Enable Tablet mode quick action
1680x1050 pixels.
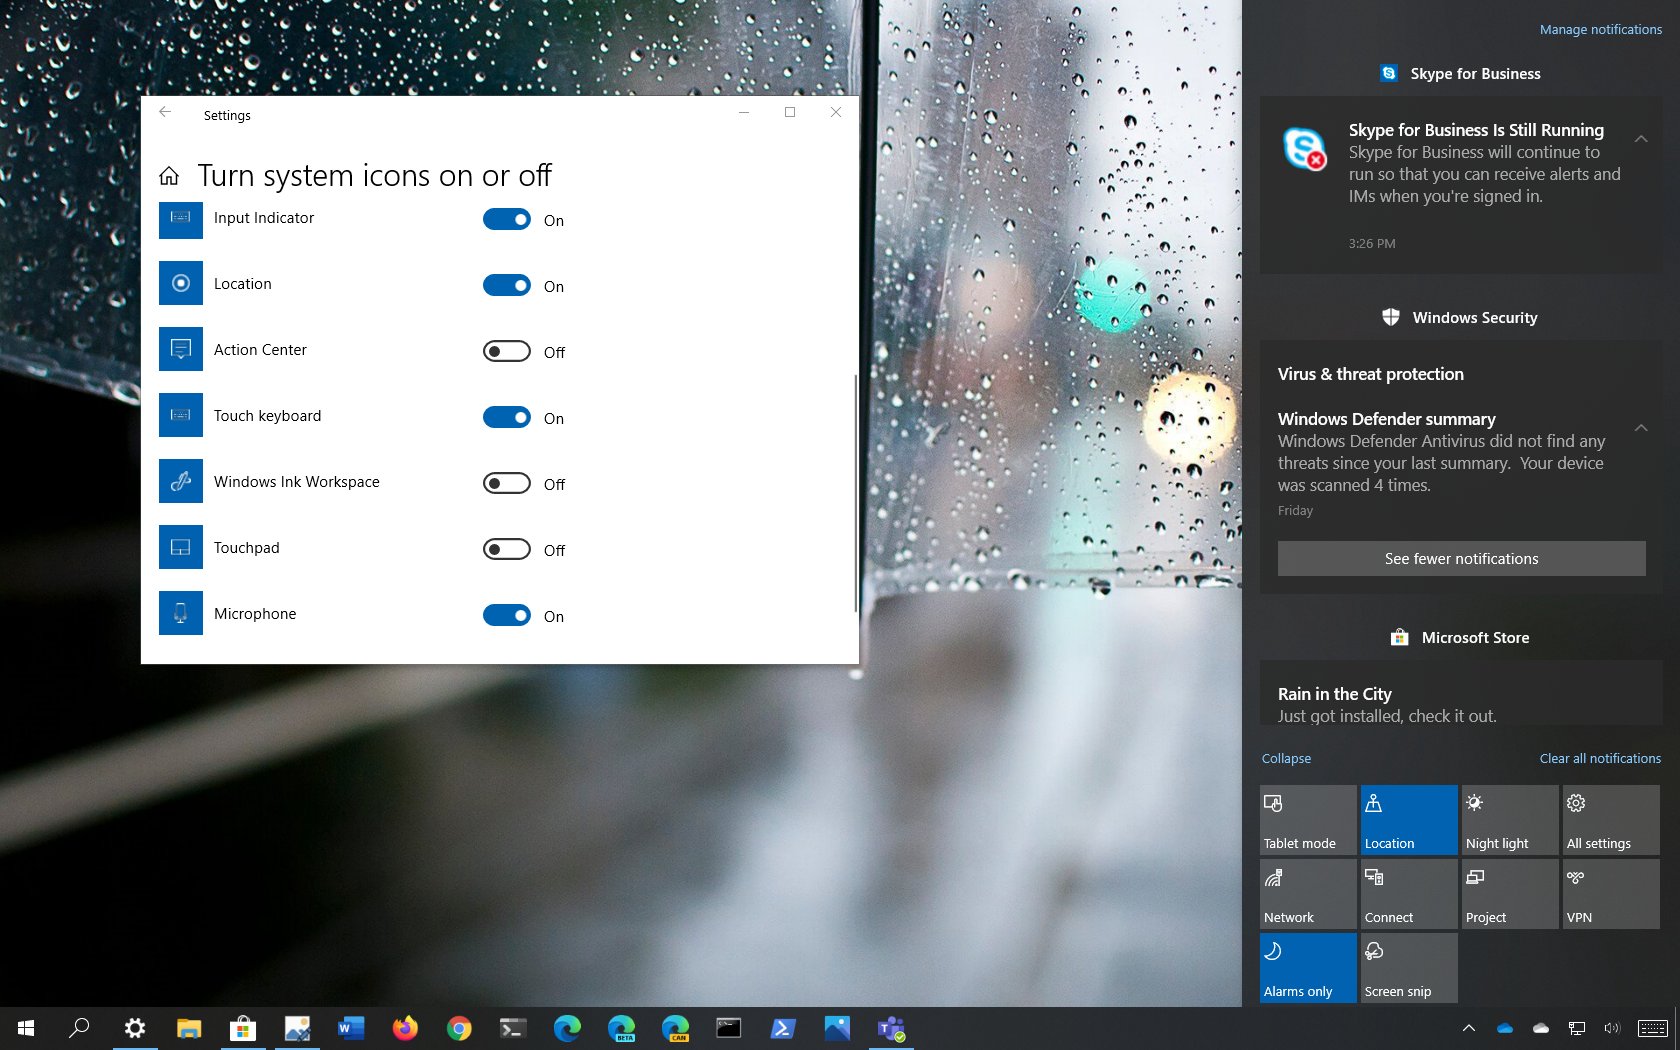click(x=1307, y=819)
